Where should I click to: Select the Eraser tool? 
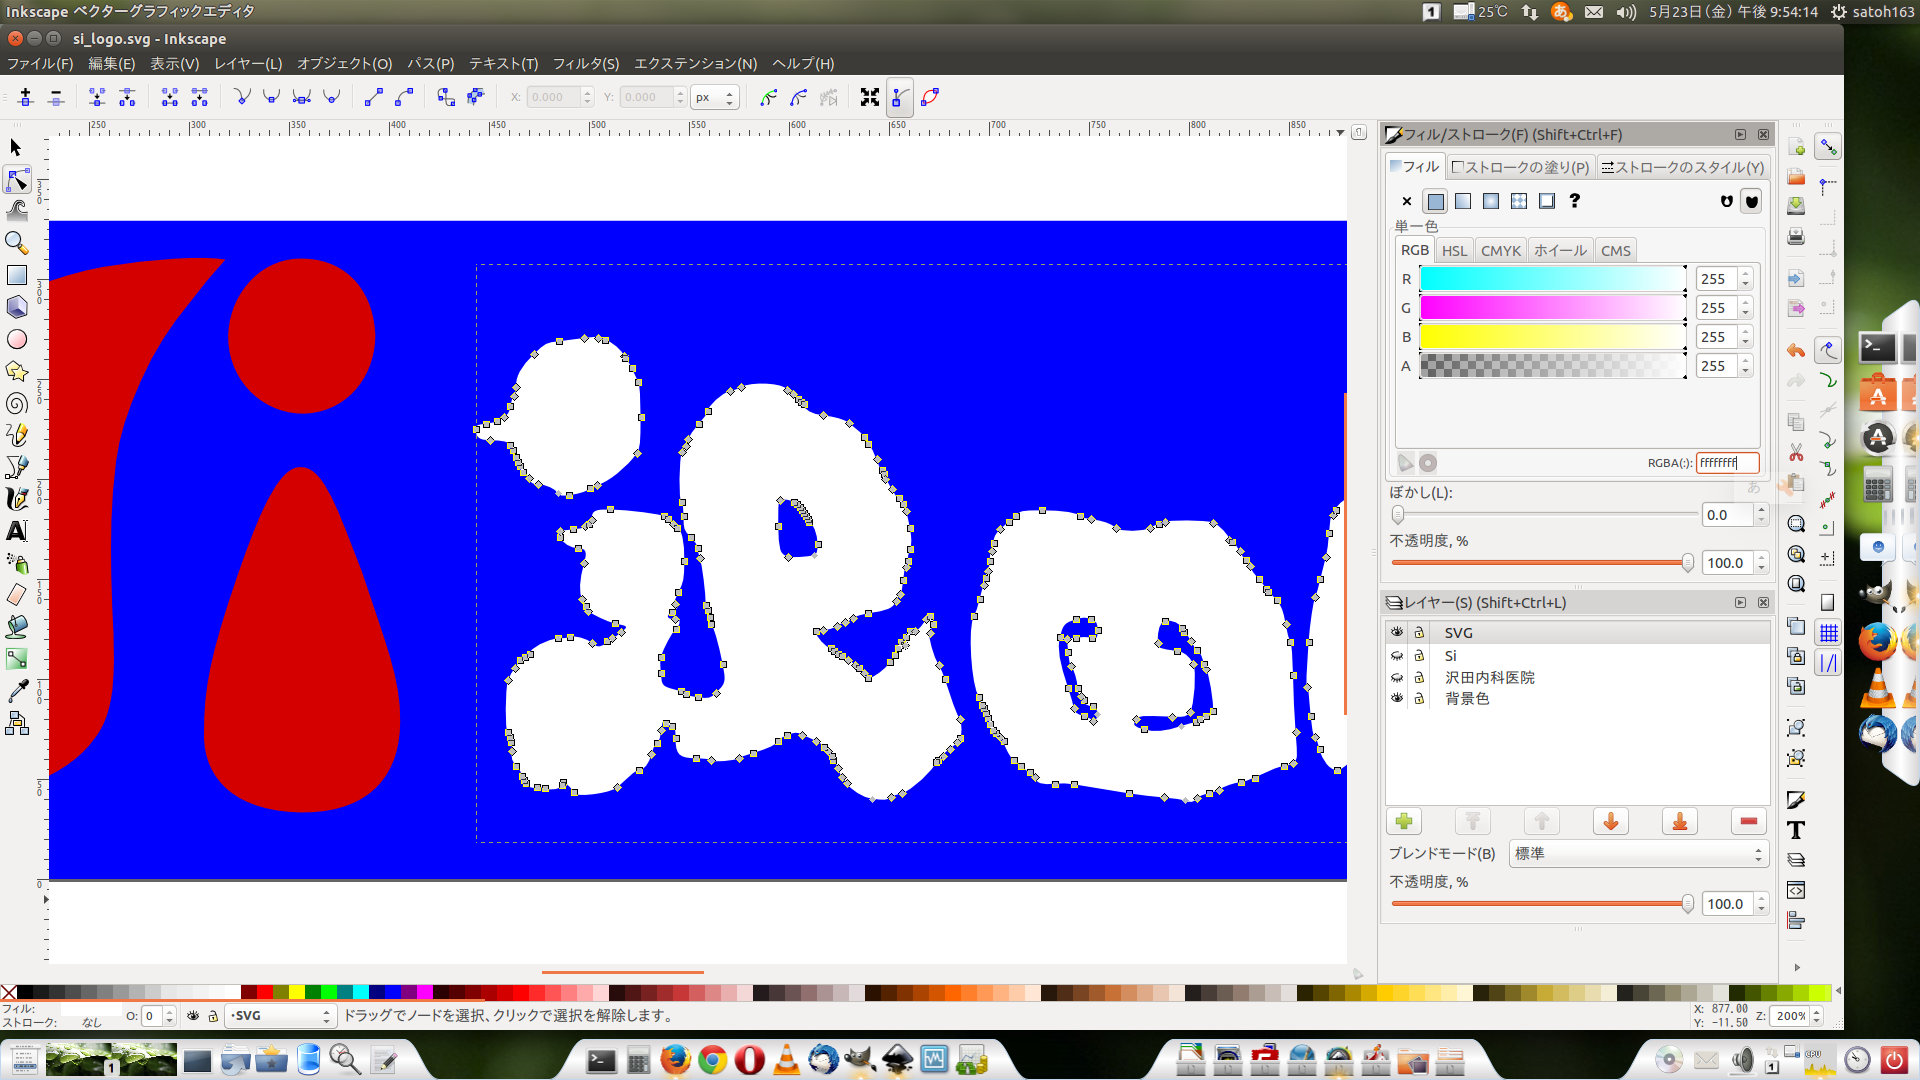[x=17, y=595]
